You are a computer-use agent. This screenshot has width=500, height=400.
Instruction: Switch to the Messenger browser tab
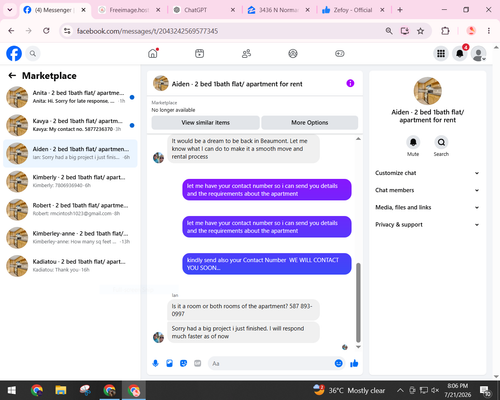click(x=55, y=10)
